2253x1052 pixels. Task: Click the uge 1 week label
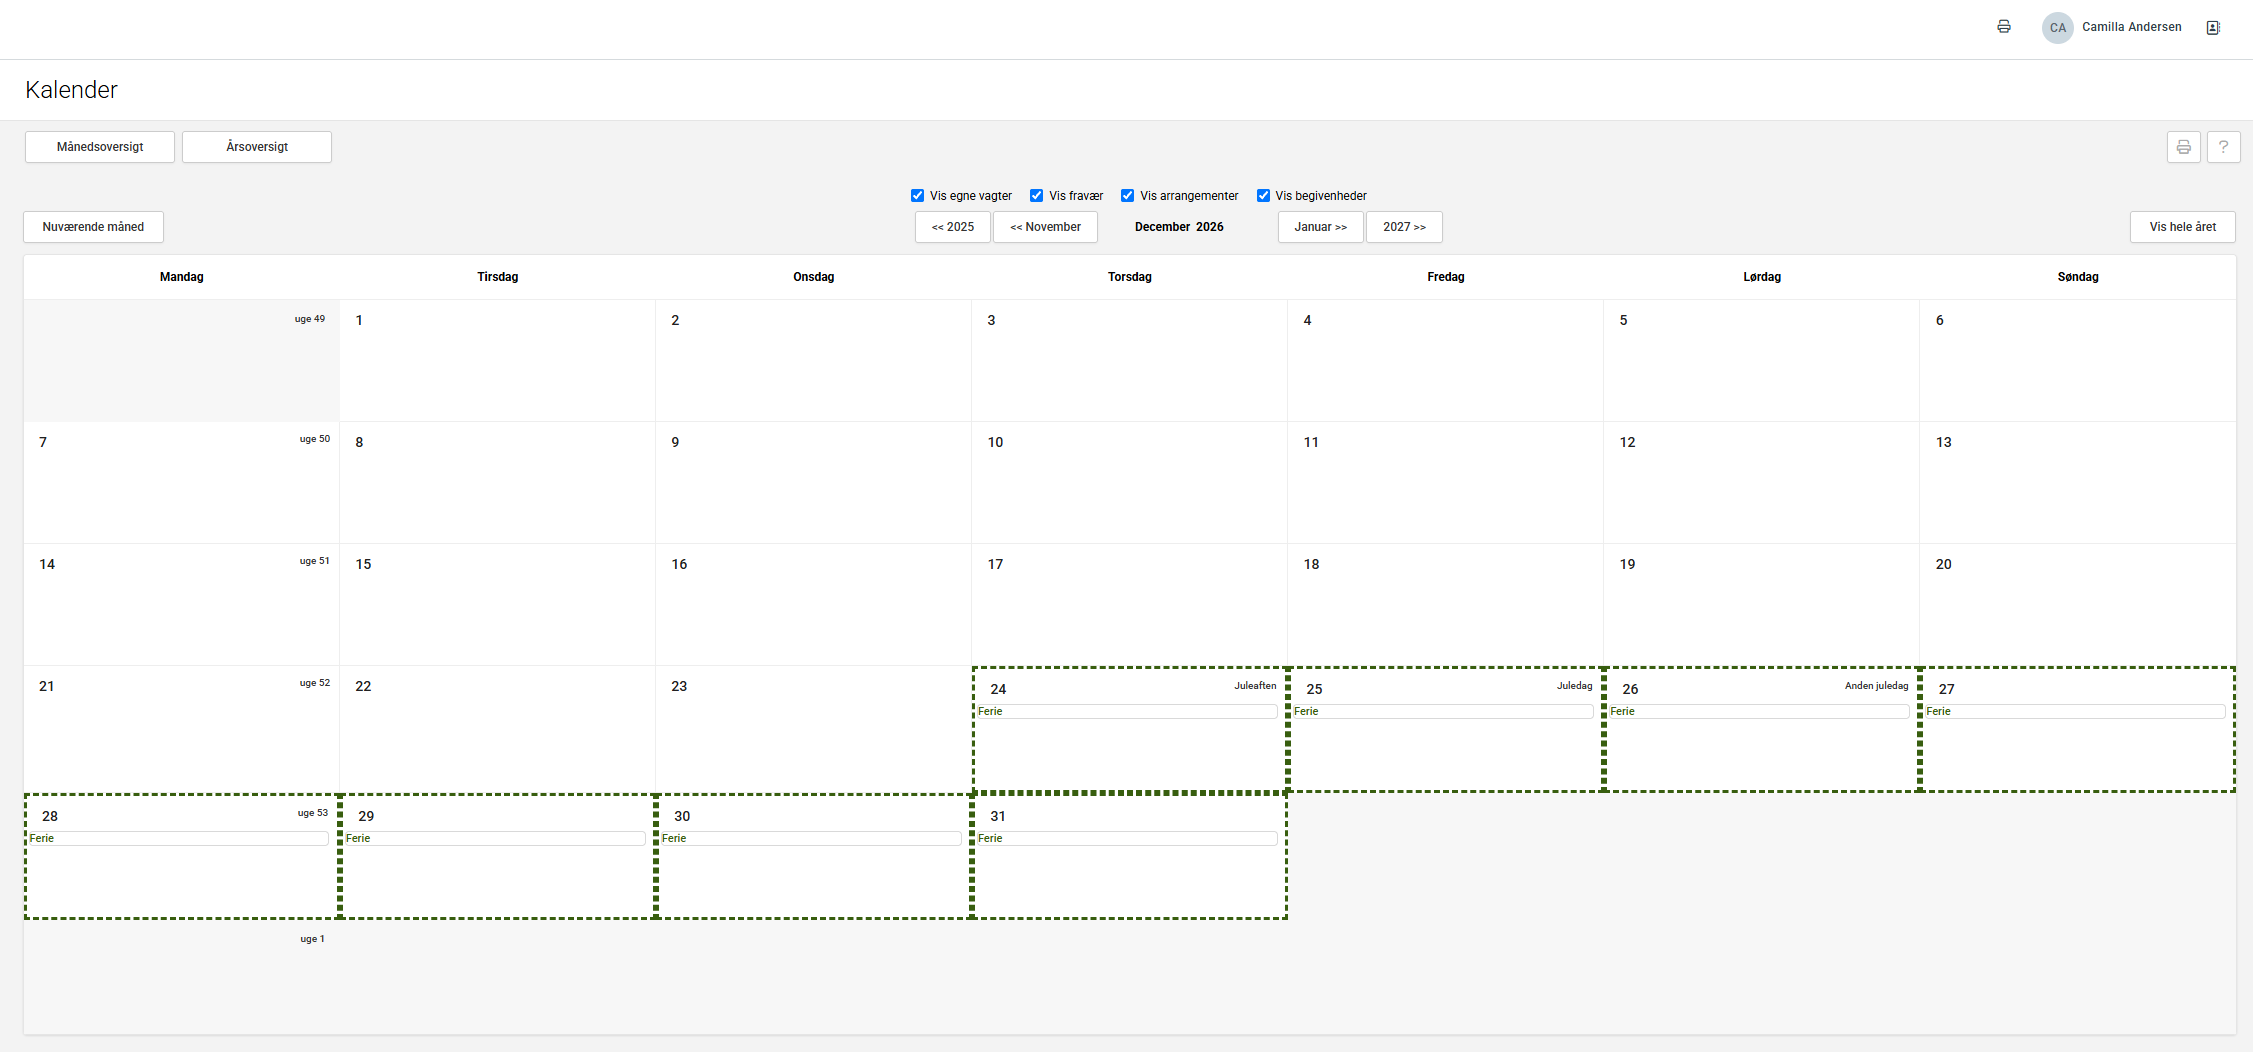click(312, 939)
